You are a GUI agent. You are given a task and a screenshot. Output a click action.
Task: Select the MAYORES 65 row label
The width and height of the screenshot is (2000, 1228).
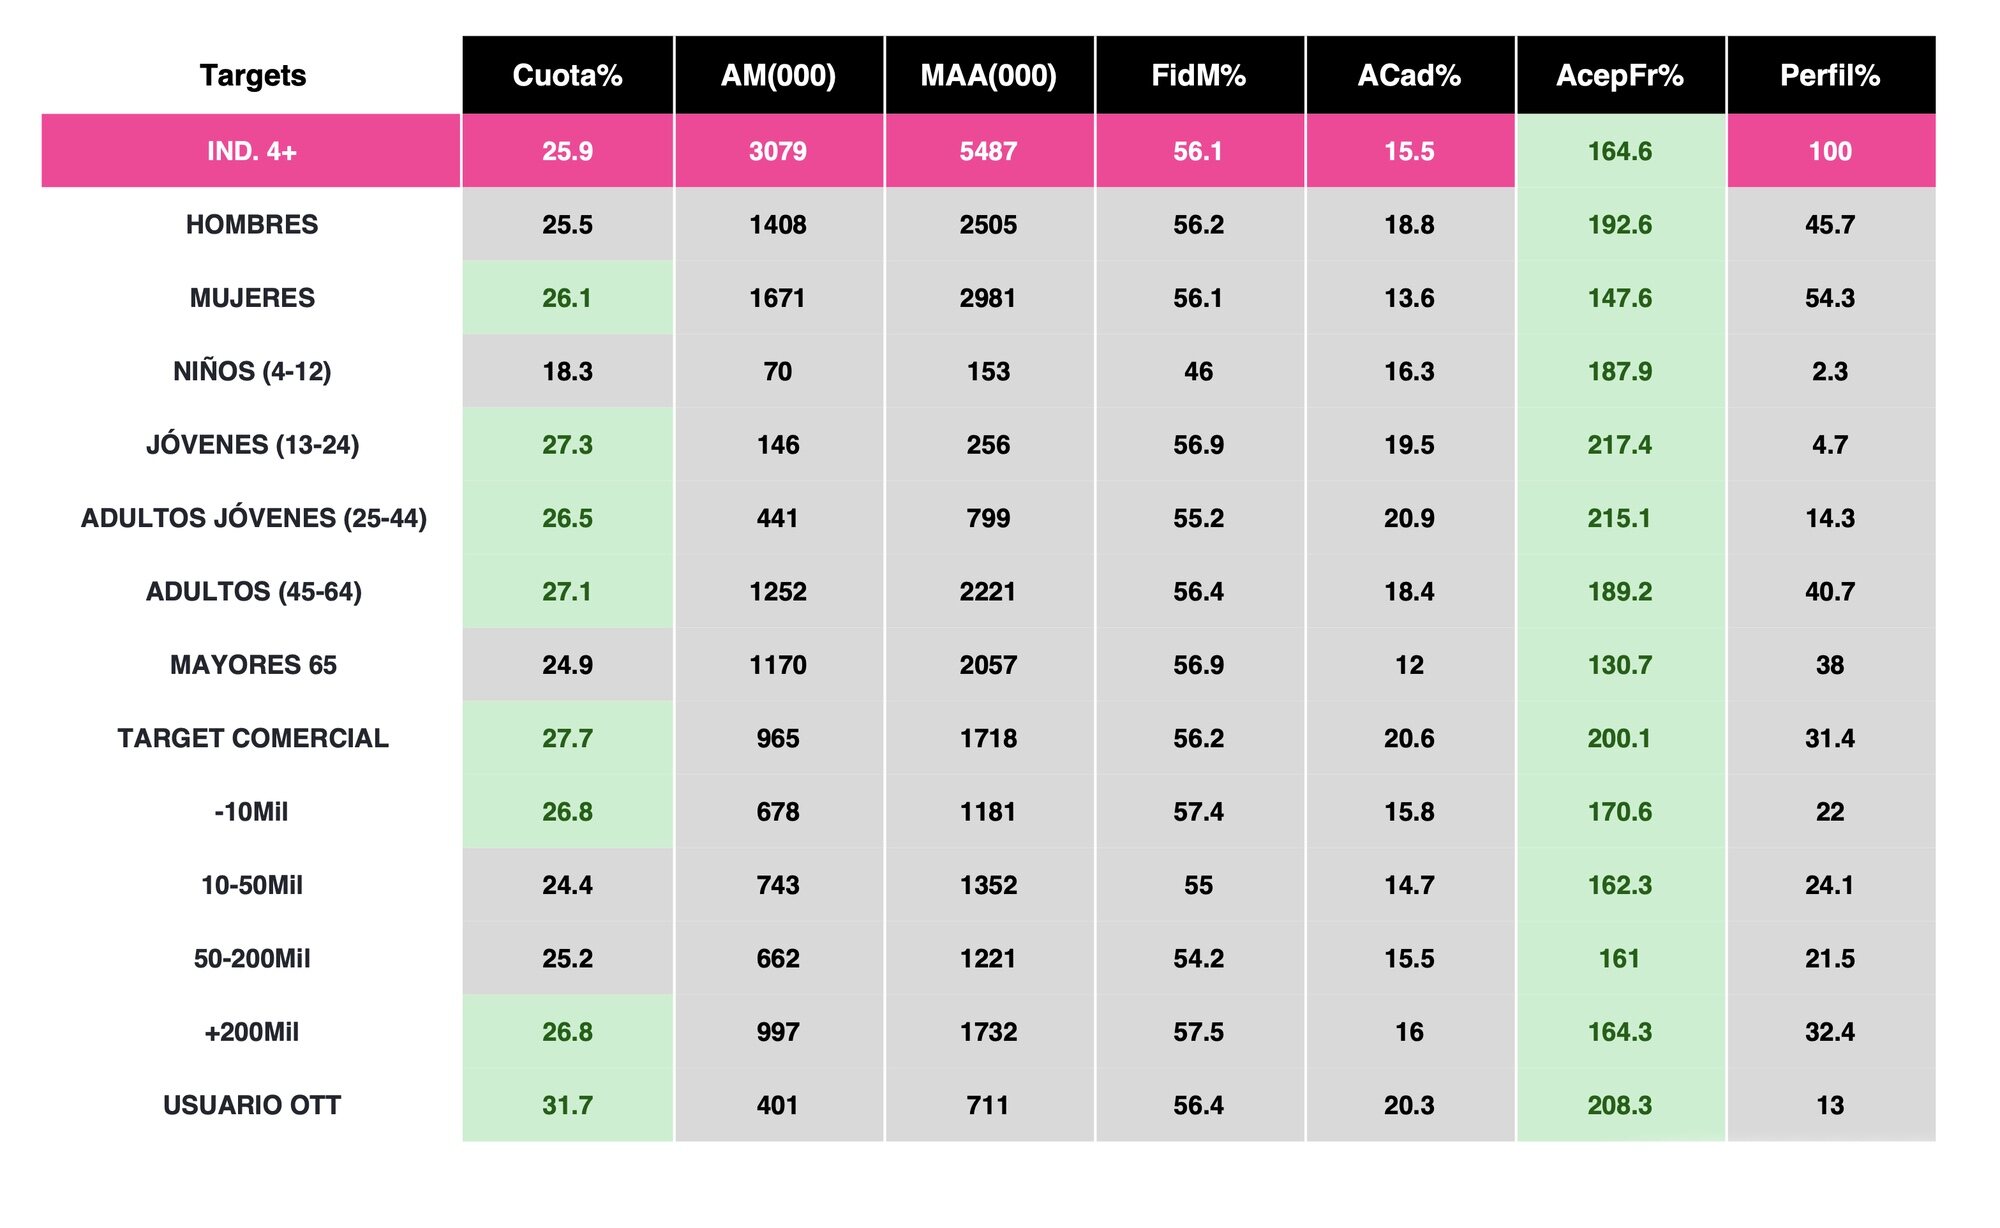(253, 665)
